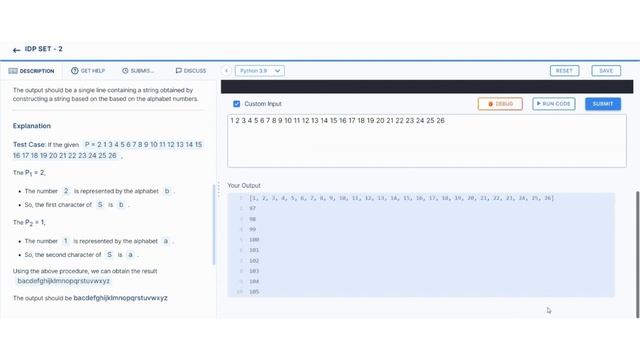Click into the custom input text area

pos(427,141)
